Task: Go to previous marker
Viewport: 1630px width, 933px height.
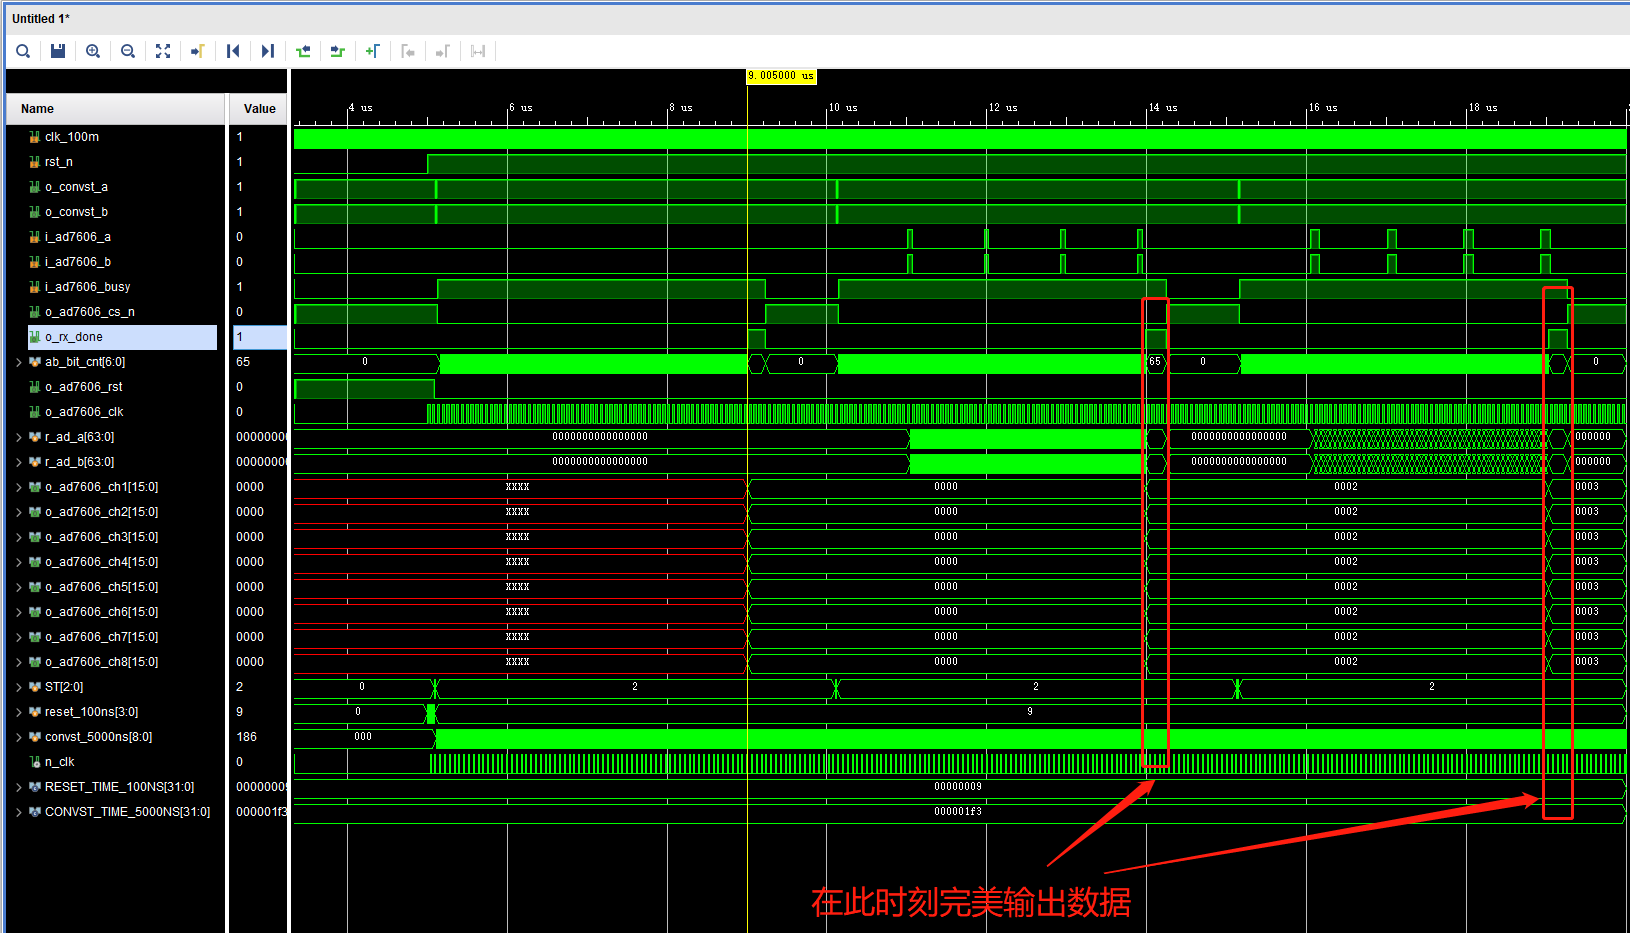Action: click(408, 51)
